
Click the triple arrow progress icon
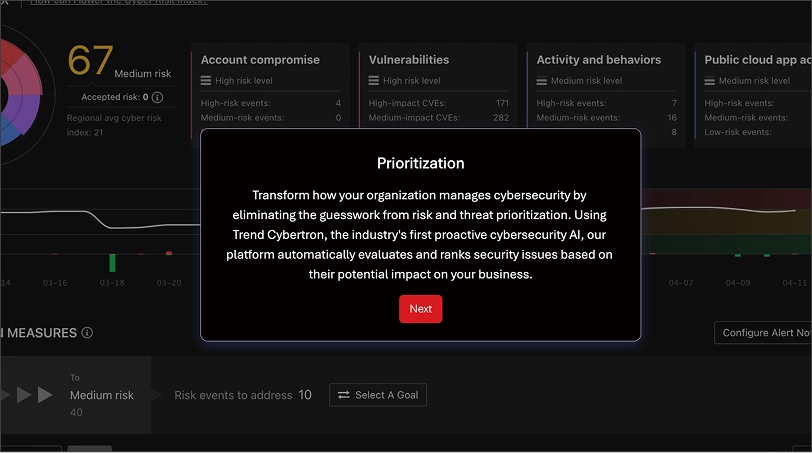point(26,395)
